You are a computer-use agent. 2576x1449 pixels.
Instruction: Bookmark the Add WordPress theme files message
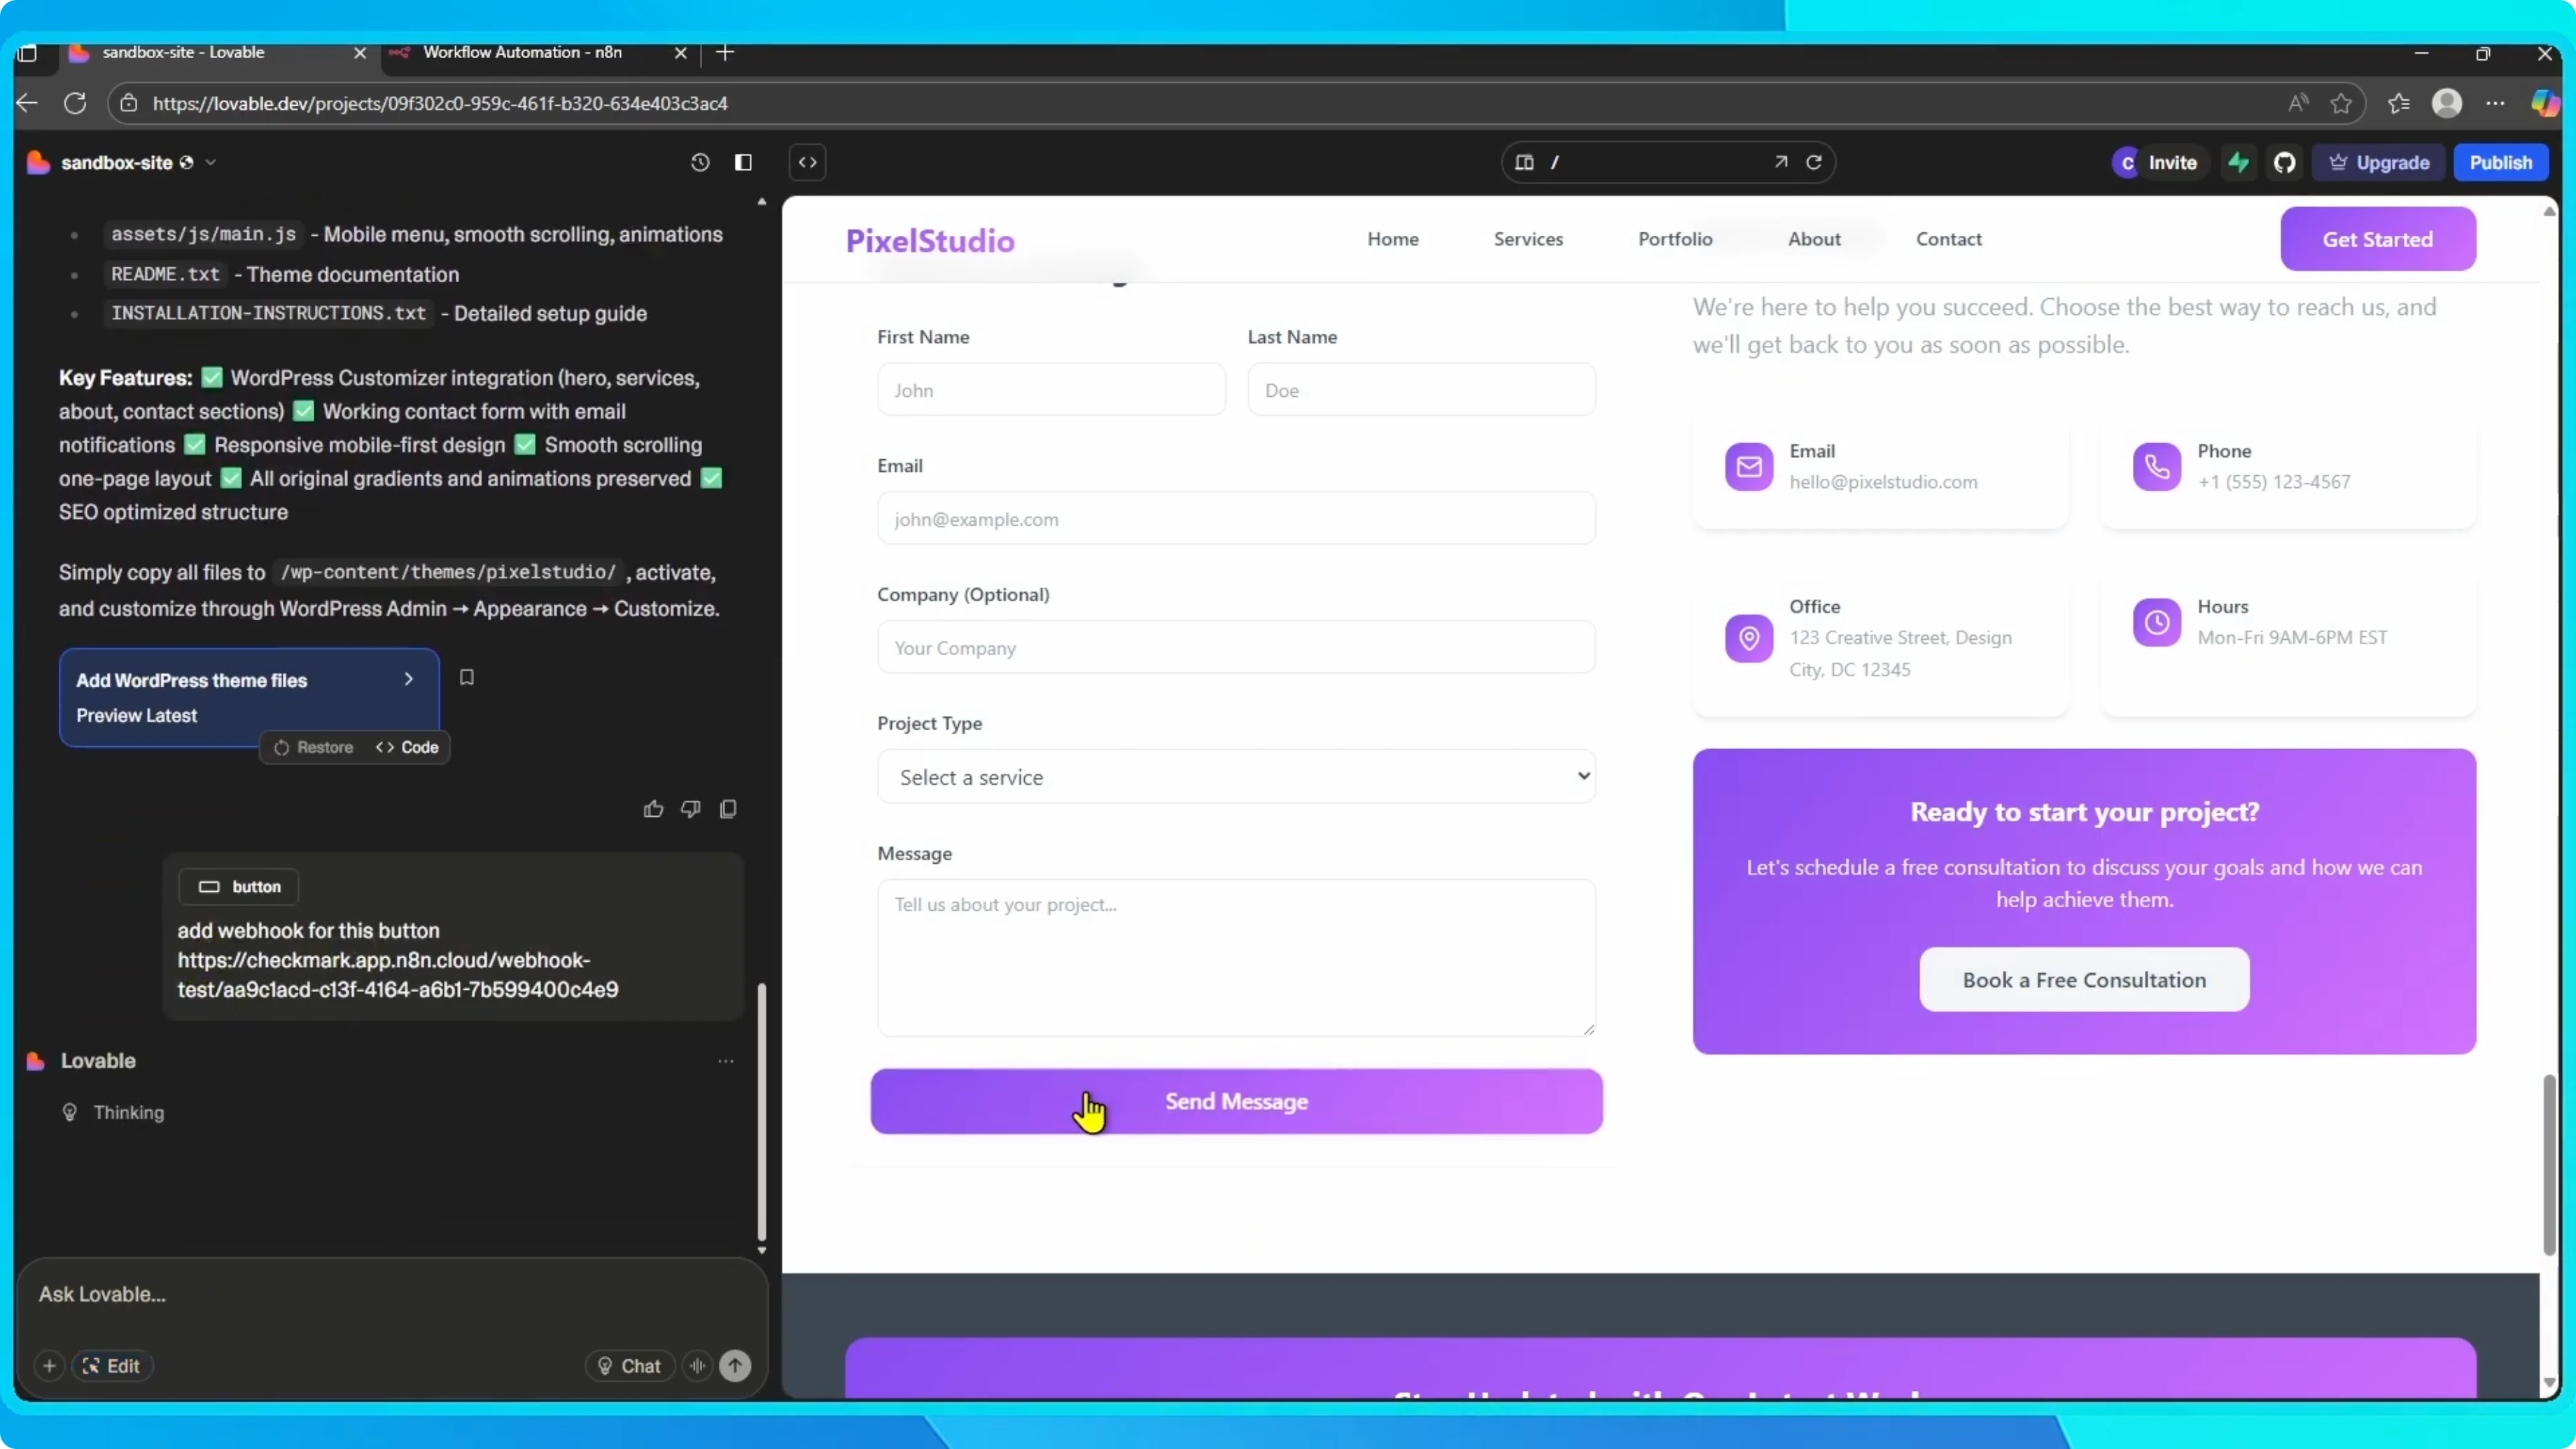[466, 677]
